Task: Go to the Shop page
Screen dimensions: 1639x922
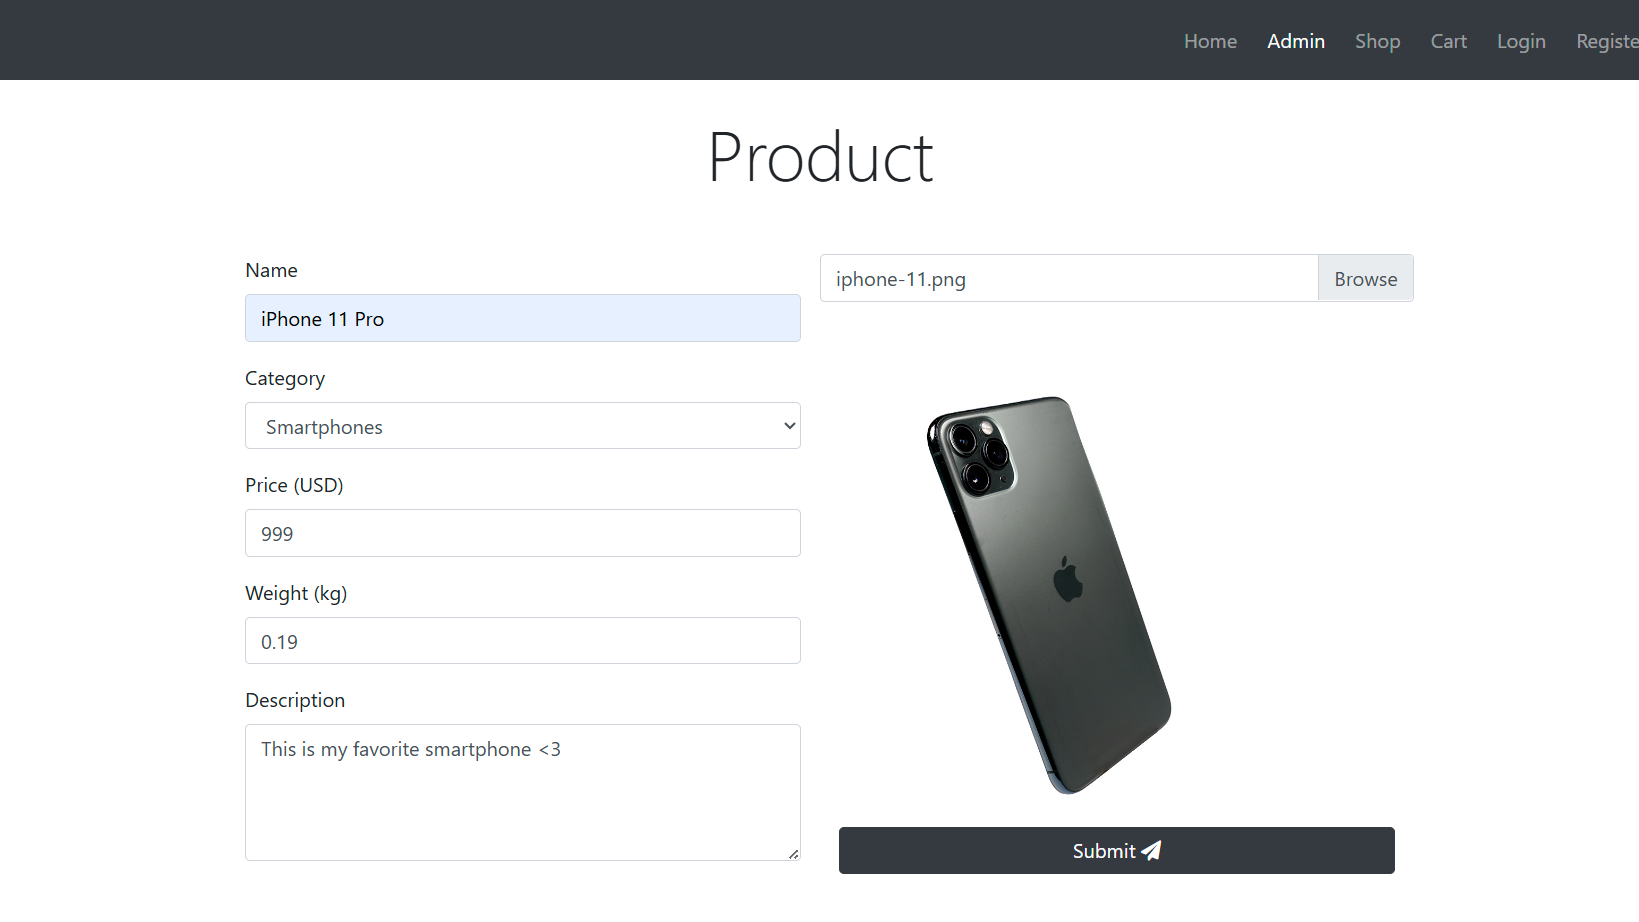Action: click(1378, 41)
